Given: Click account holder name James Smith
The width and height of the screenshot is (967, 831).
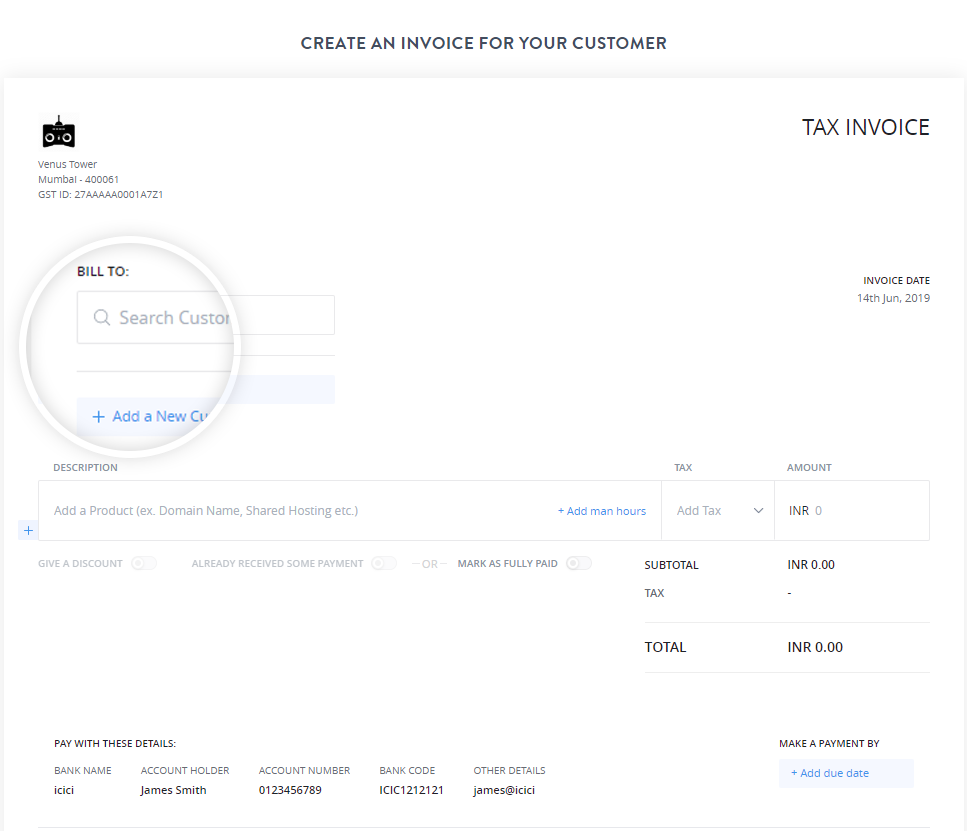Looking at the screenshot, I should pos(174,790).
